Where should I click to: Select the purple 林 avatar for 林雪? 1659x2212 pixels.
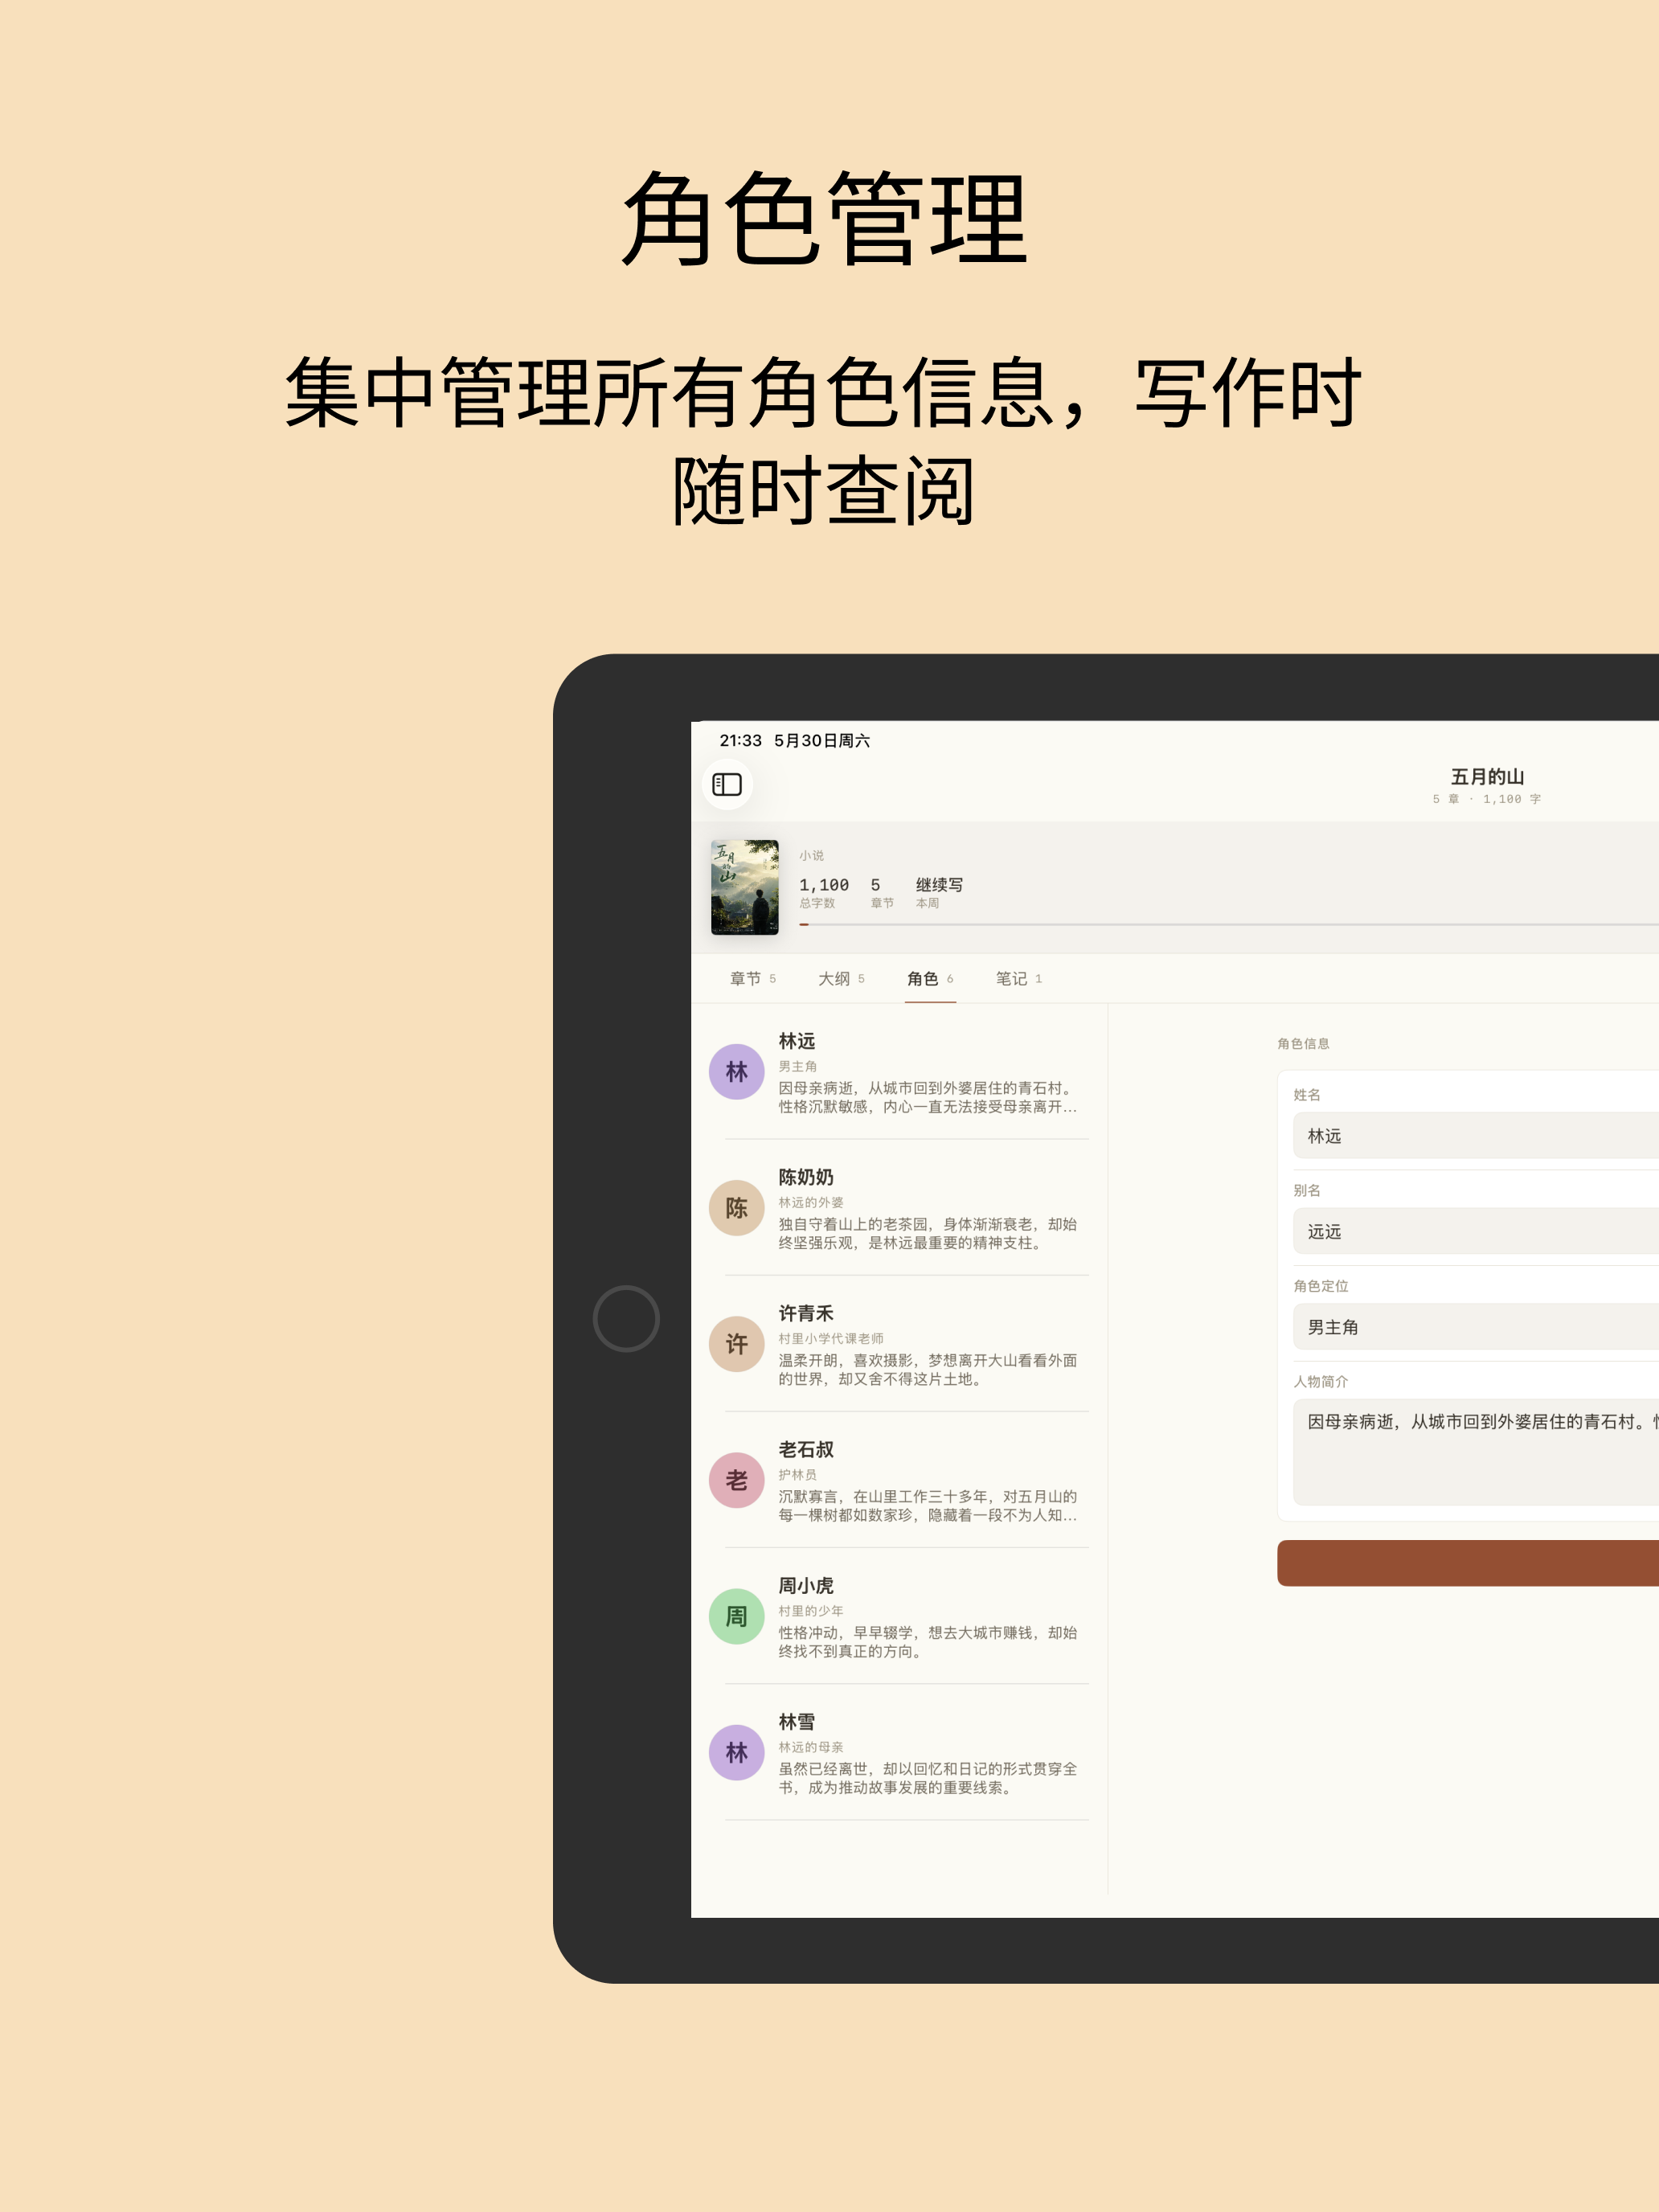pyautogui.click(x=737, y=1752)
